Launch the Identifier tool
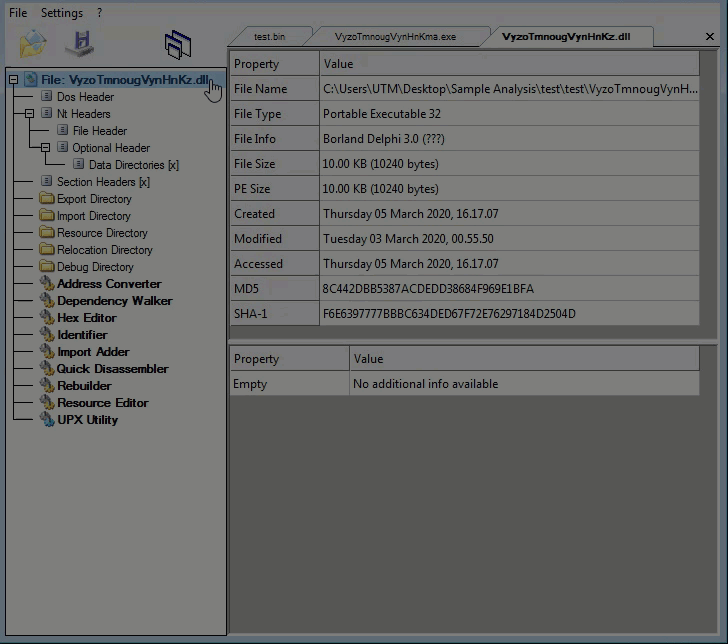728x644 pixels. coord(82,335)
